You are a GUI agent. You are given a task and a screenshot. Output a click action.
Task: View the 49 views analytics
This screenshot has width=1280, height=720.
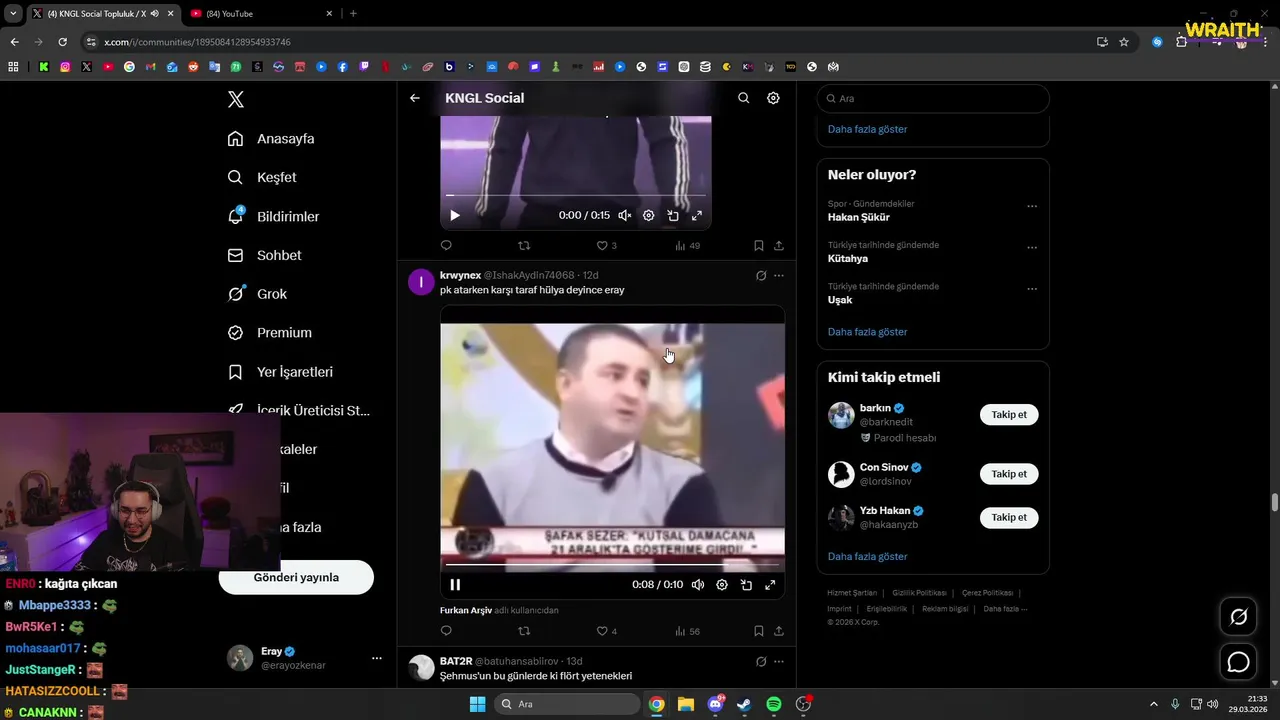(x=687, y=245)
